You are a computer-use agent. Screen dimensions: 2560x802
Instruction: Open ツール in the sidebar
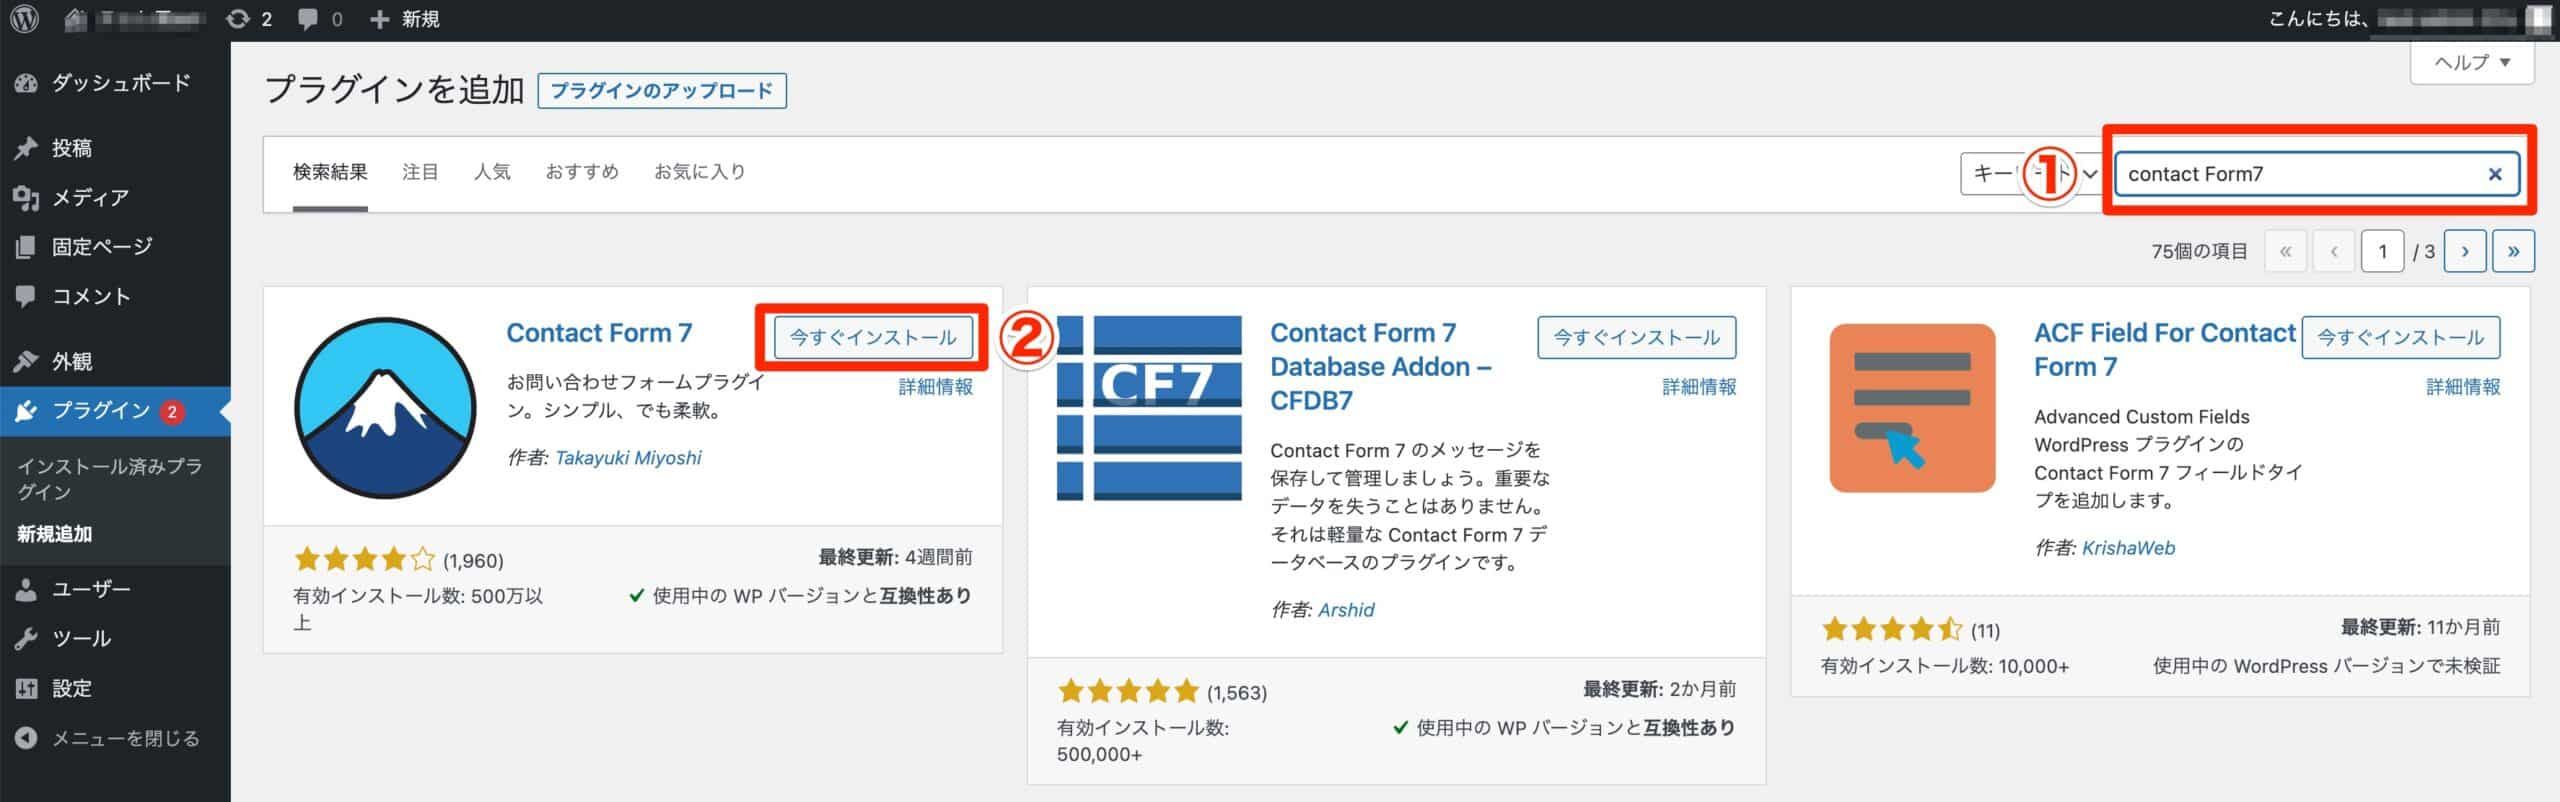(x=115, y=638)
